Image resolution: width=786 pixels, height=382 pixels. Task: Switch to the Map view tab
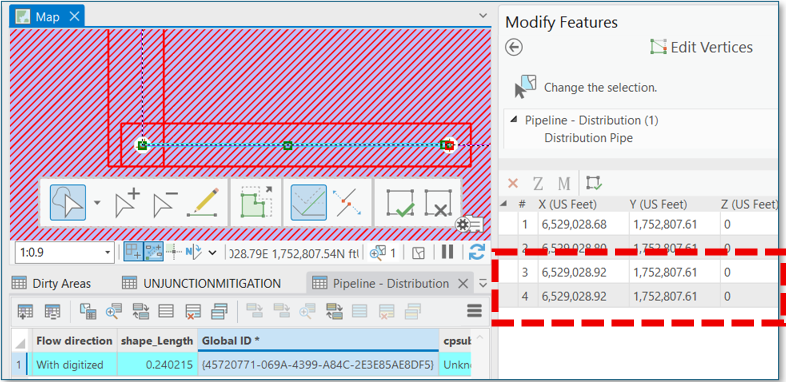tap(47, 17)
